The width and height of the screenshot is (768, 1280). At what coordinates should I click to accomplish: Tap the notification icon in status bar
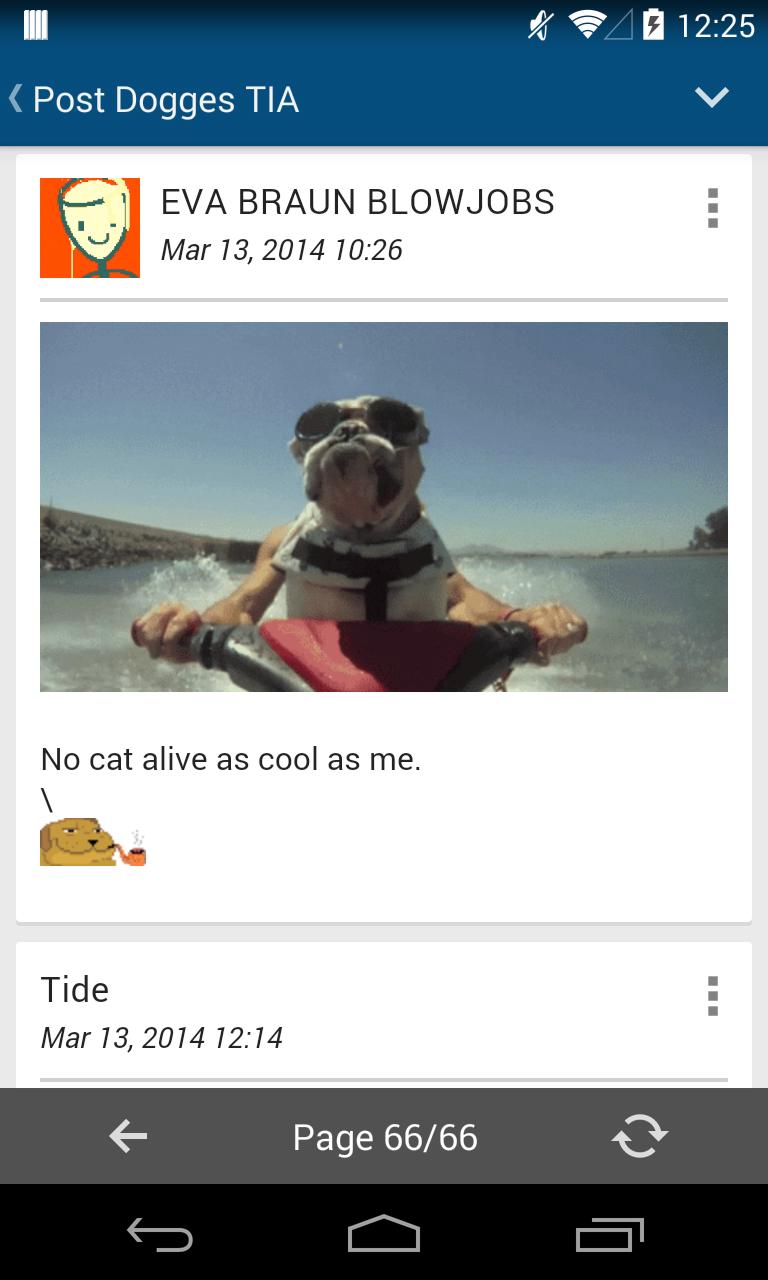[x=36, y=25]
